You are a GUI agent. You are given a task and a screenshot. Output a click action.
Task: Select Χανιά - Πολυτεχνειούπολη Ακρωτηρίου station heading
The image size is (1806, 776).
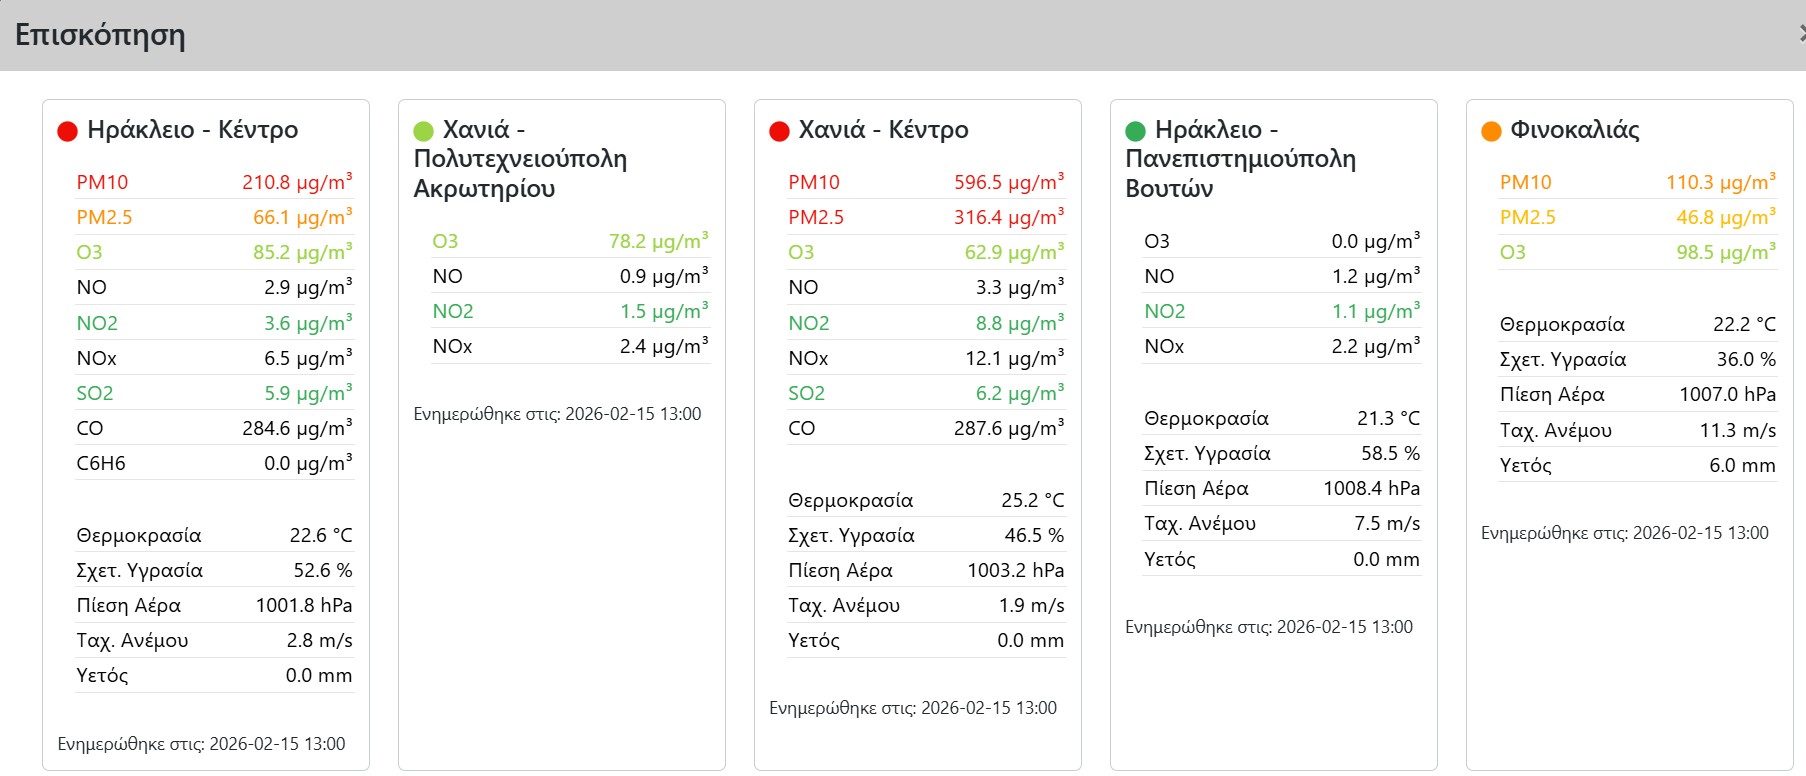[520, 159]
